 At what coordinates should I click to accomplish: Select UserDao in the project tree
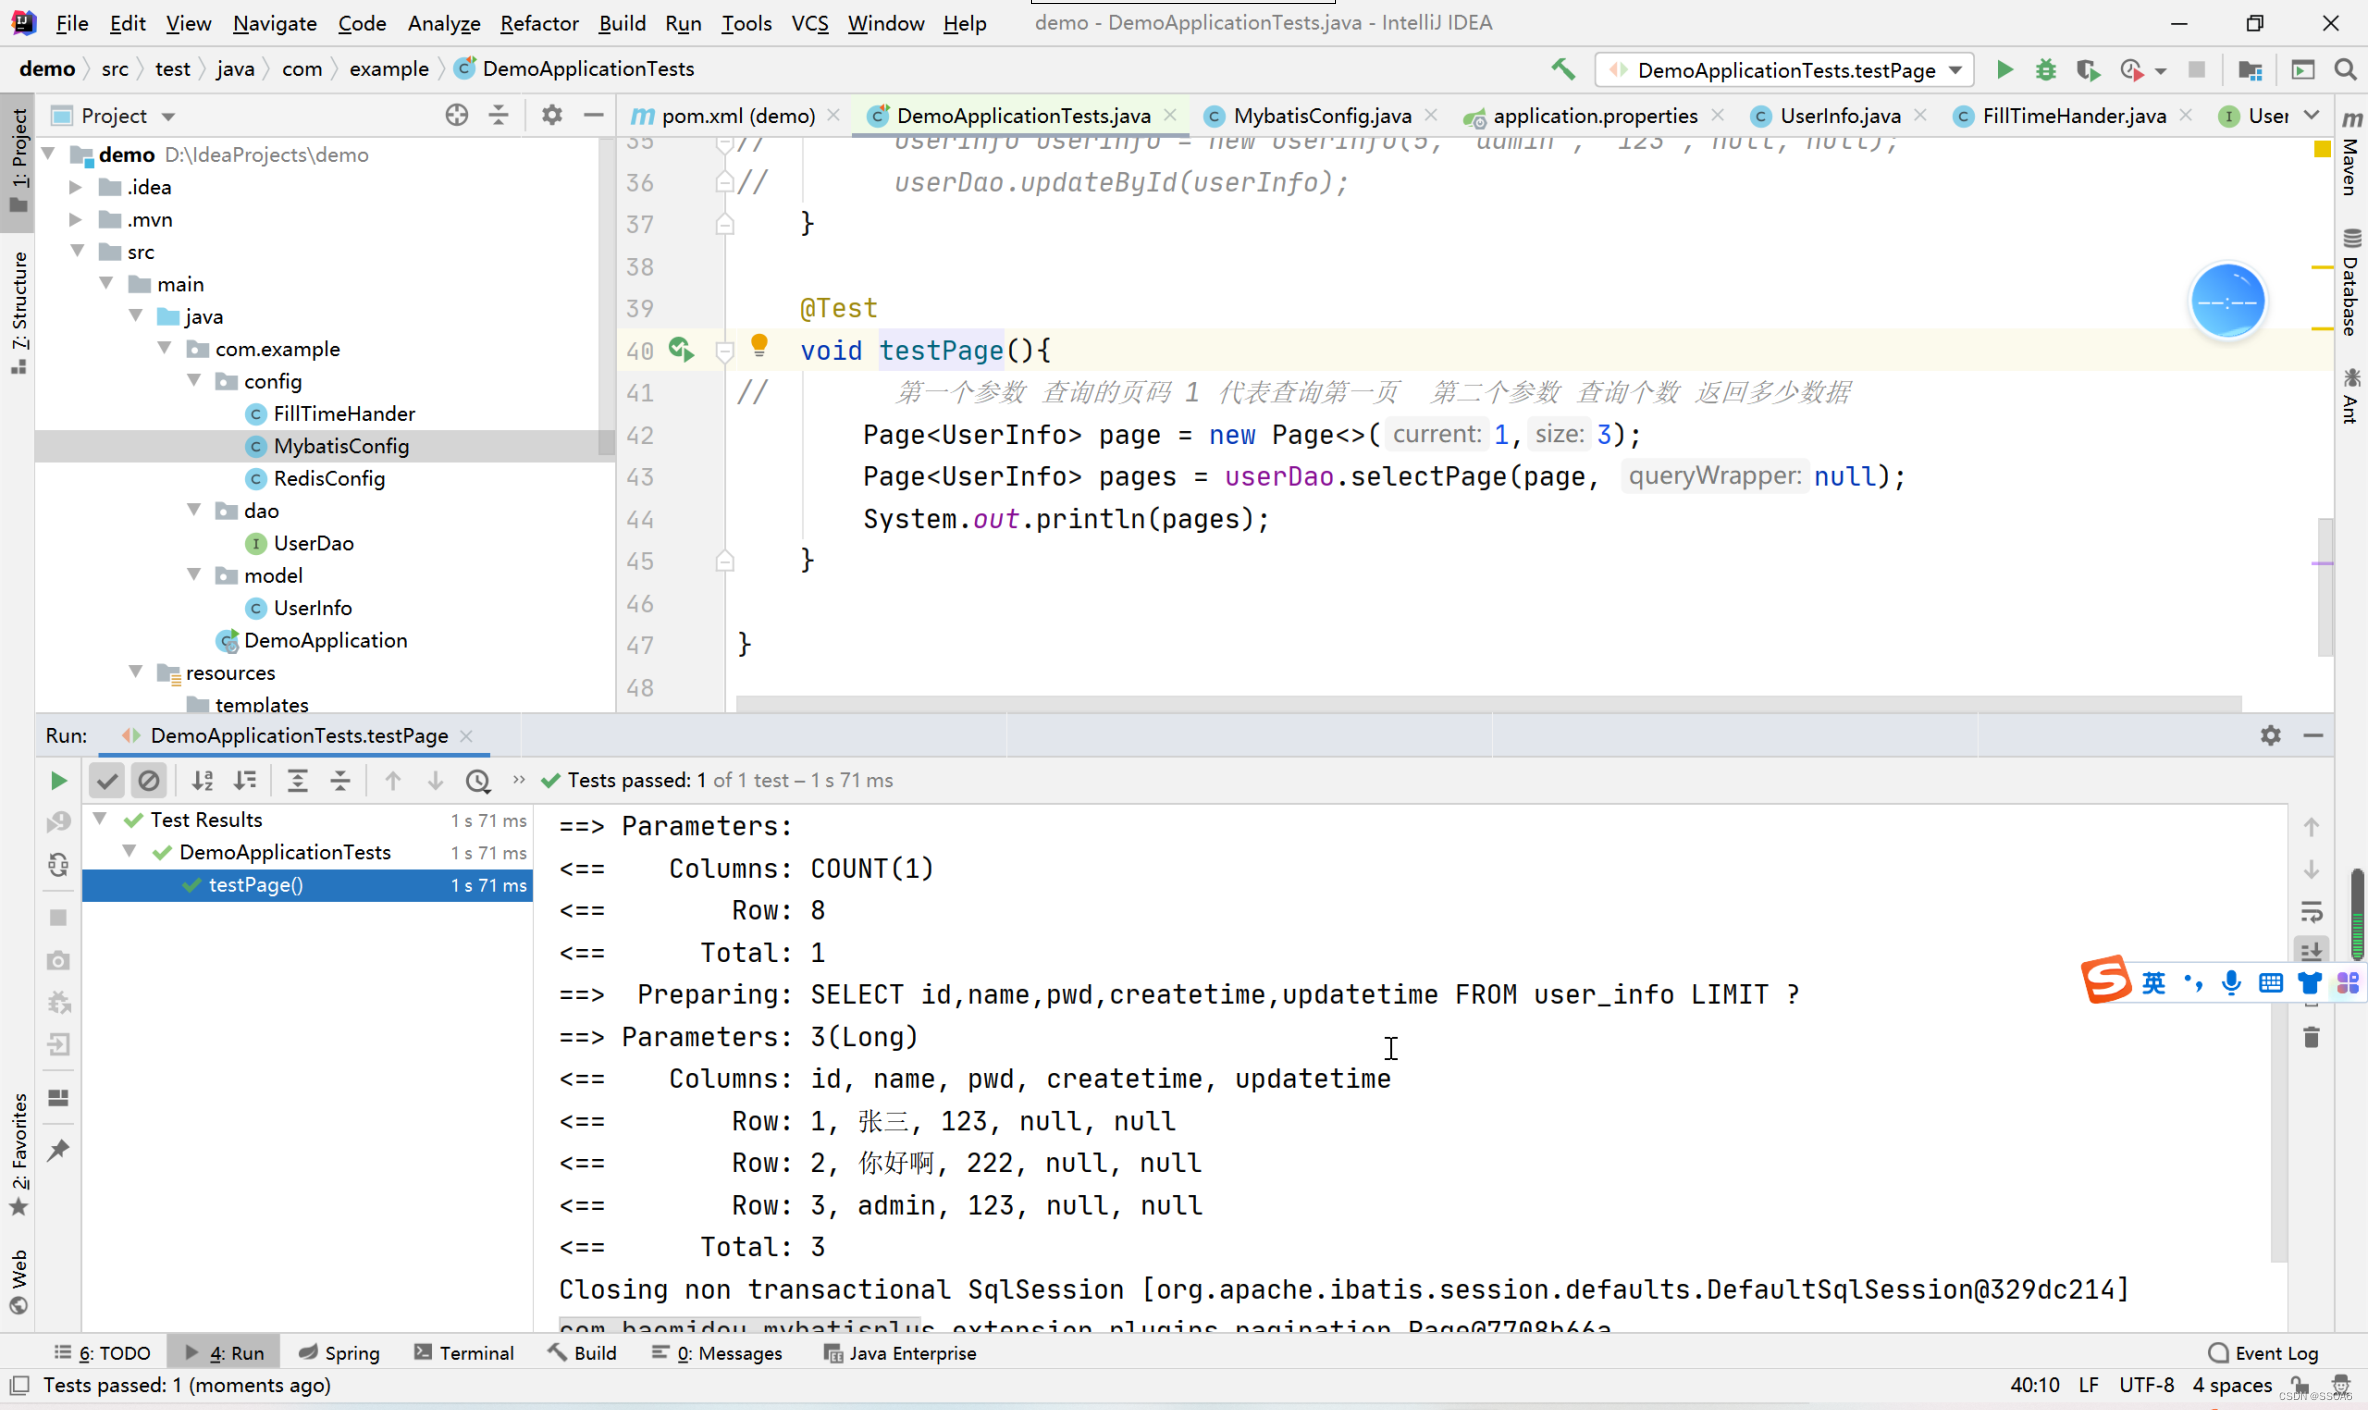tap(313, 543)
